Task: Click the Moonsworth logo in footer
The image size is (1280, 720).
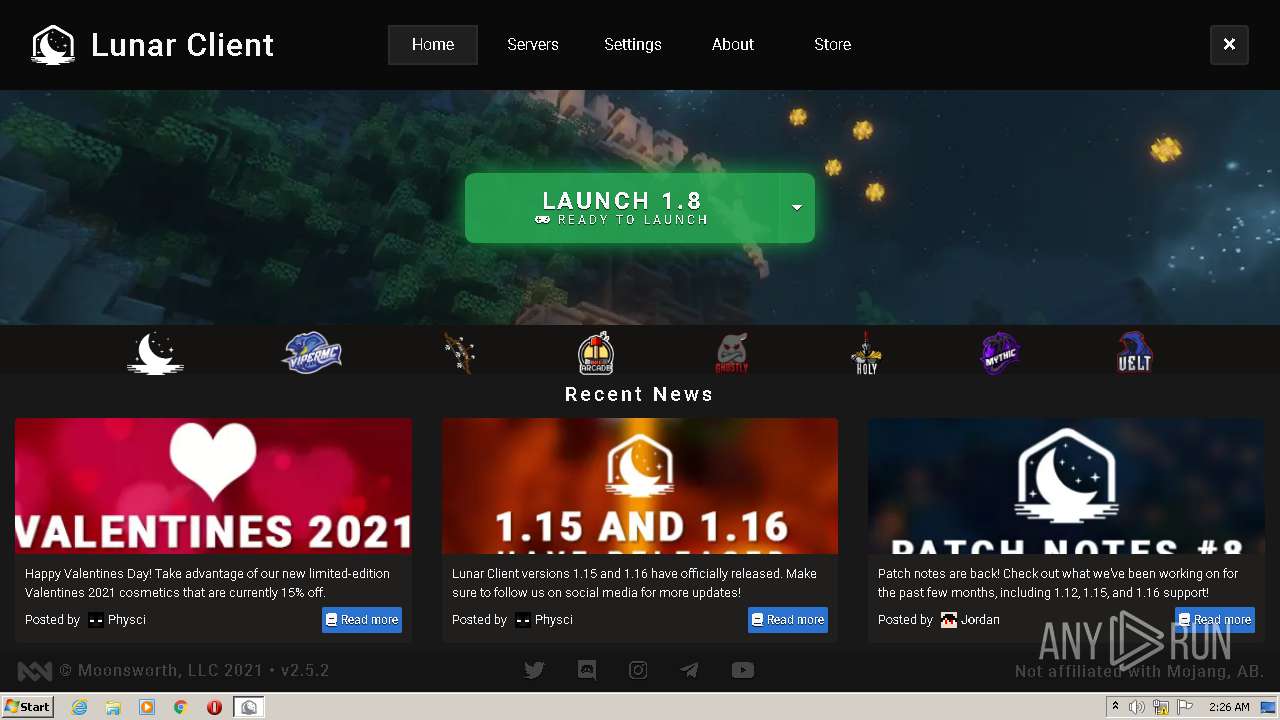Action: [x=35, y=671]
